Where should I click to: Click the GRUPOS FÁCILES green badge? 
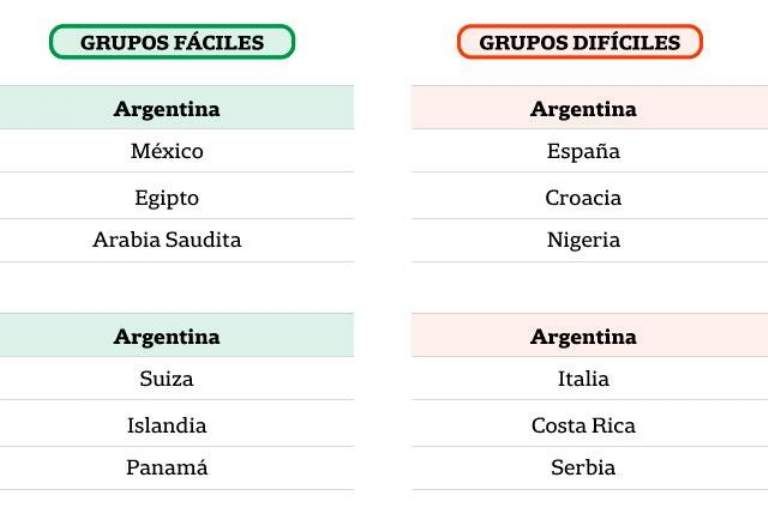[172, 42]
